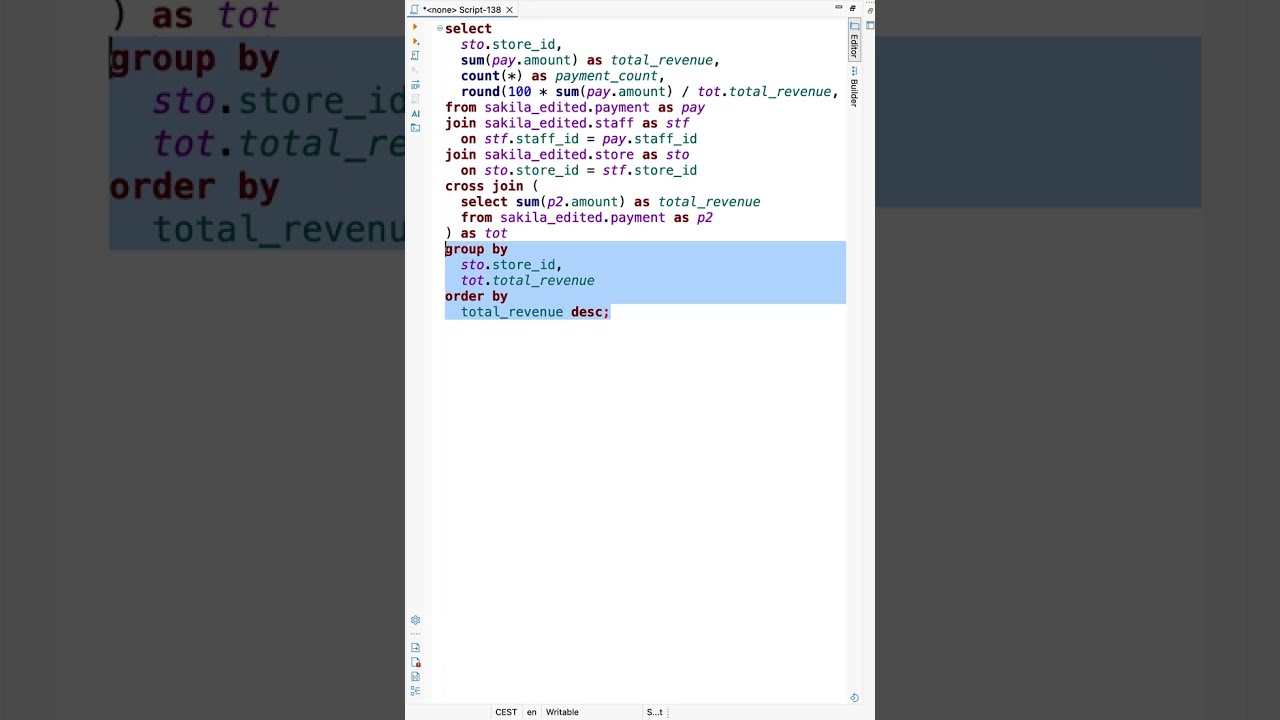The image size is (1280, 720).
Task: Execute the SQL query with the first orange arrow
Action: 415,27
